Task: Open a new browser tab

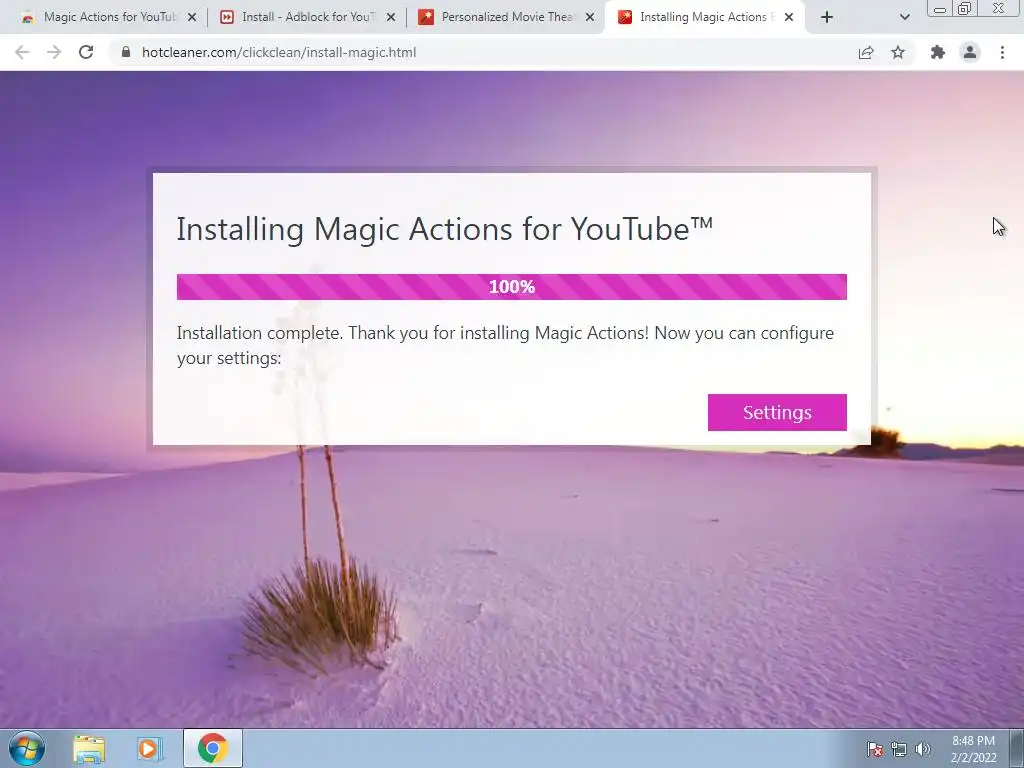Action: tap(827, 18)
